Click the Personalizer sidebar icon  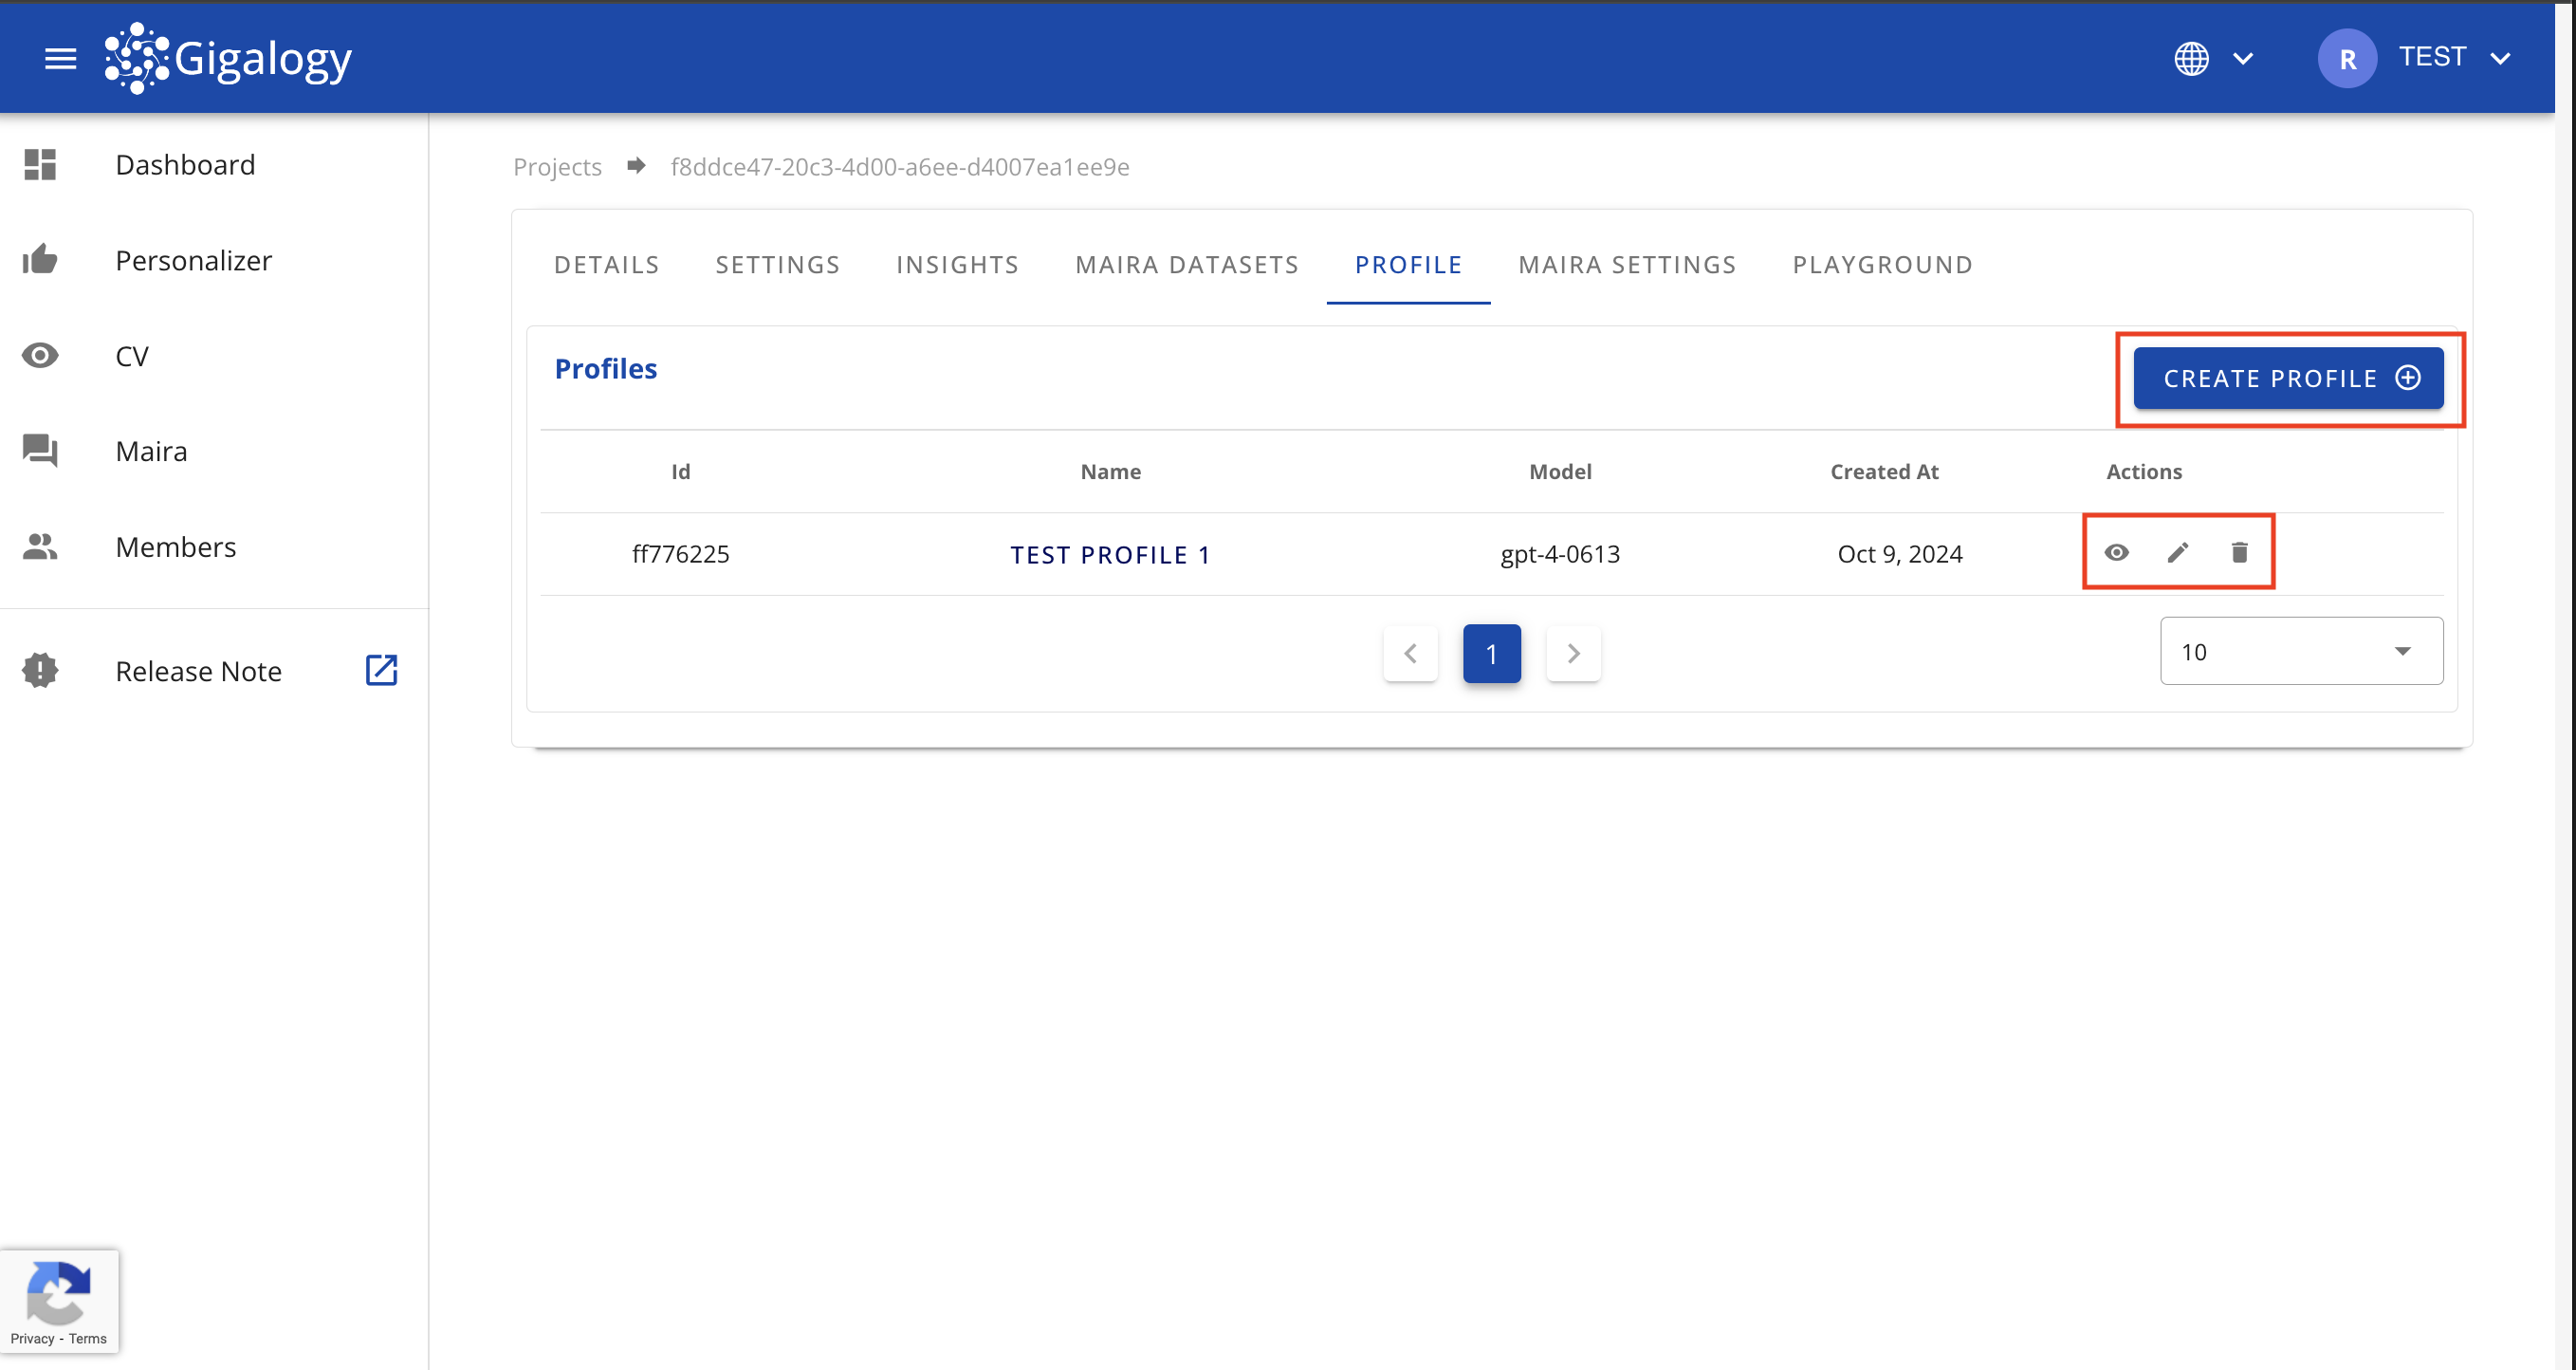pyautogui.click(x=41, y=261)
